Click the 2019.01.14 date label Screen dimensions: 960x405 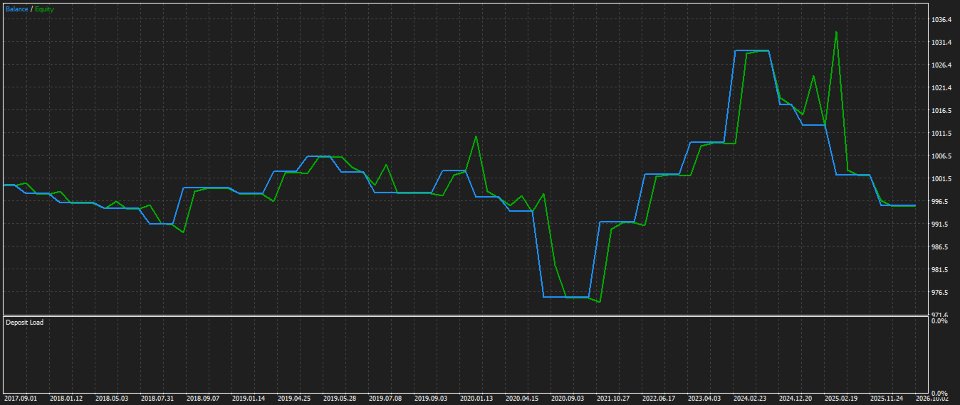coord(248,398)
